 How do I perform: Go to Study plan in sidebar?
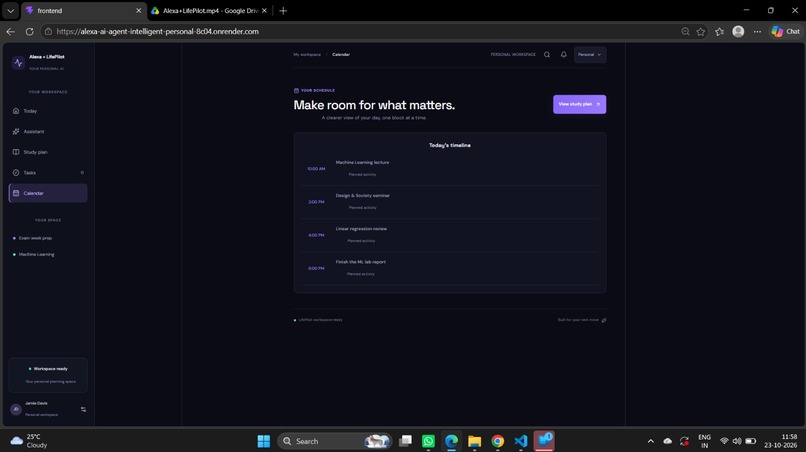[48, 152]
